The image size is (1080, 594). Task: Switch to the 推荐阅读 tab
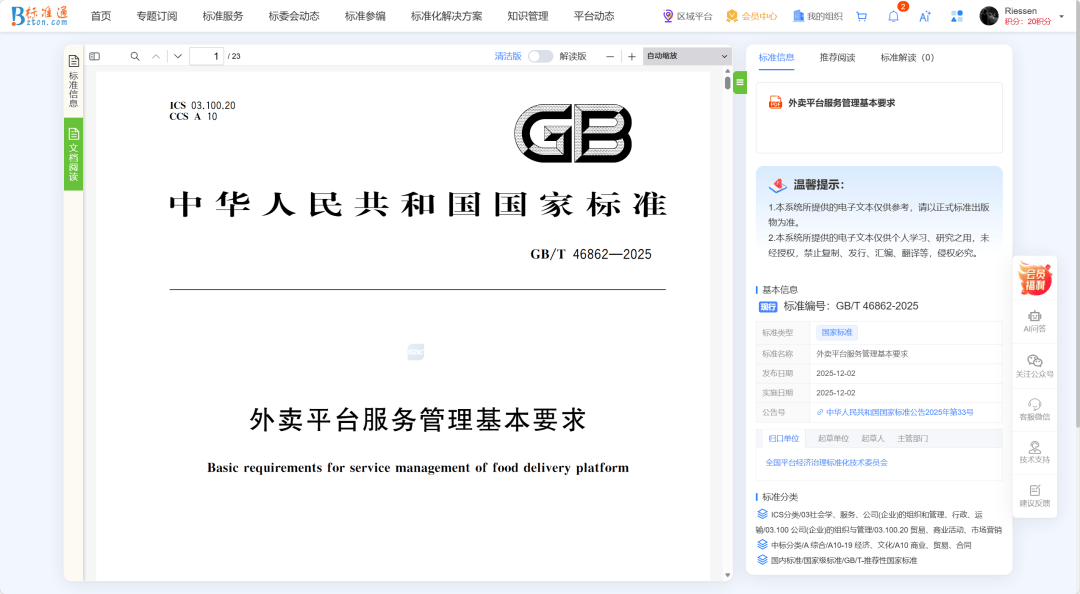[x=837, y=58]
